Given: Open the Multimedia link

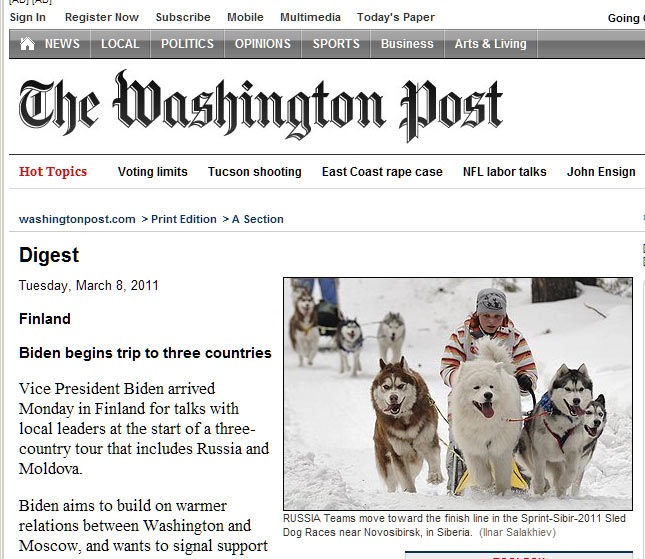Looking at the screenshot, I should click(310, 17).
